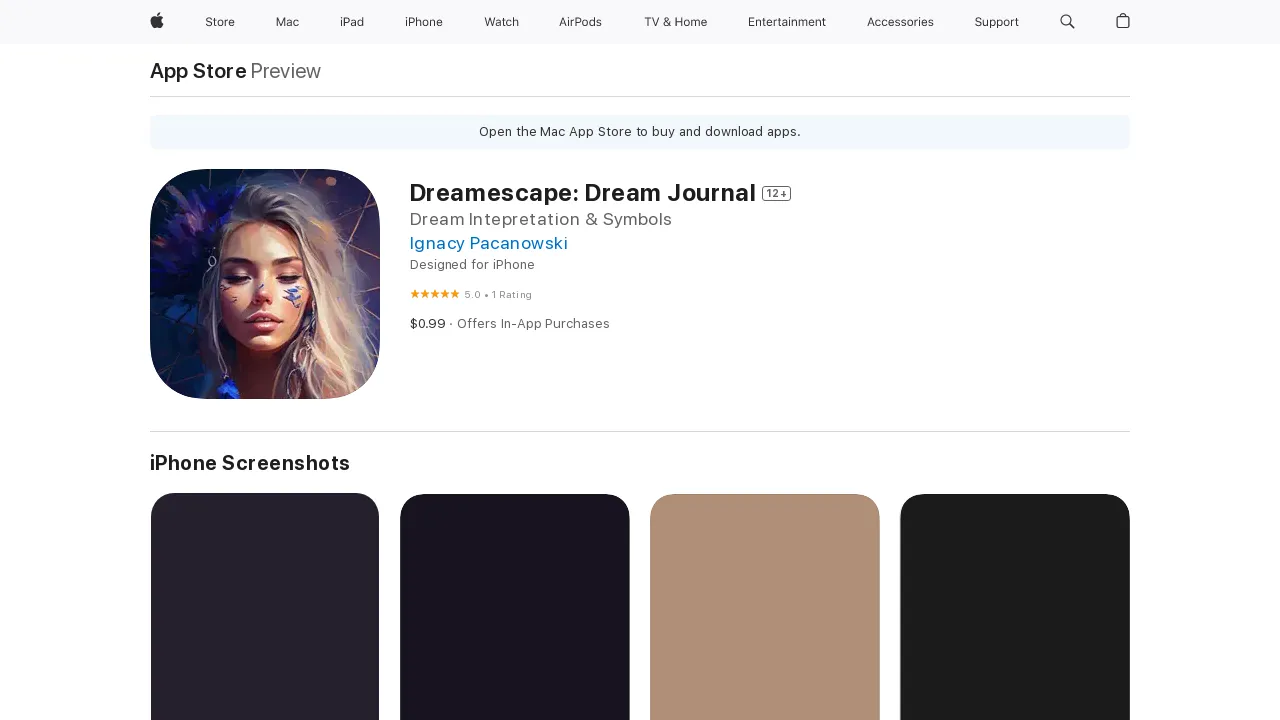Open the iPad menu item
1280x720 pixels.
coord(352,22)
